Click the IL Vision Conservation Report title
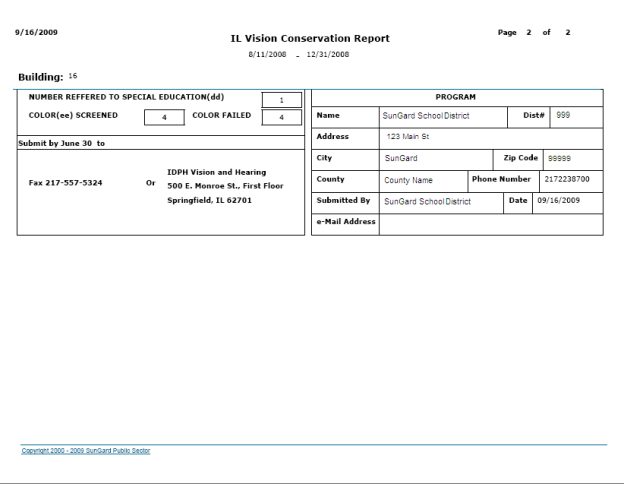Viewport: 624px width, 484px height. [310, 38]
